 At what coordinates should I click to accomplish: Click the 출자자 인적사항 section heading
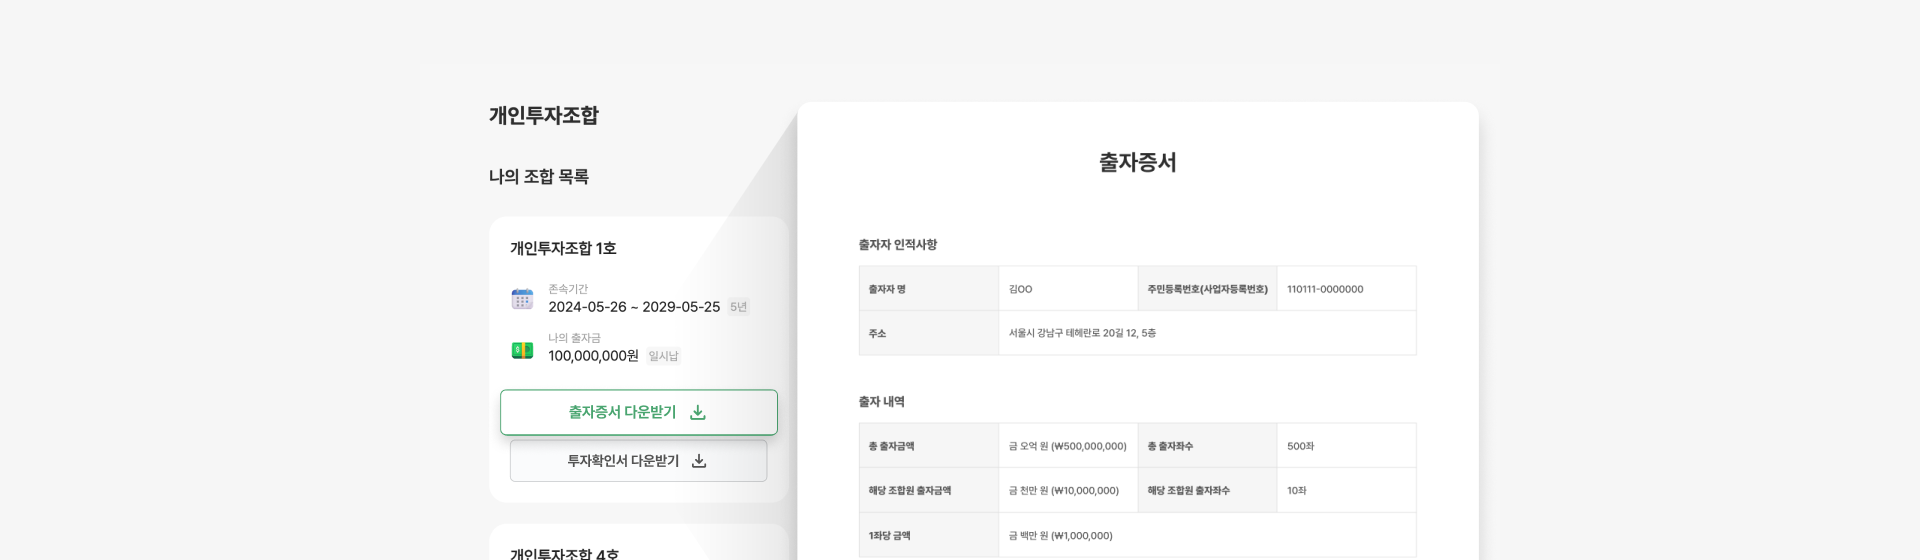click(897, 245)
